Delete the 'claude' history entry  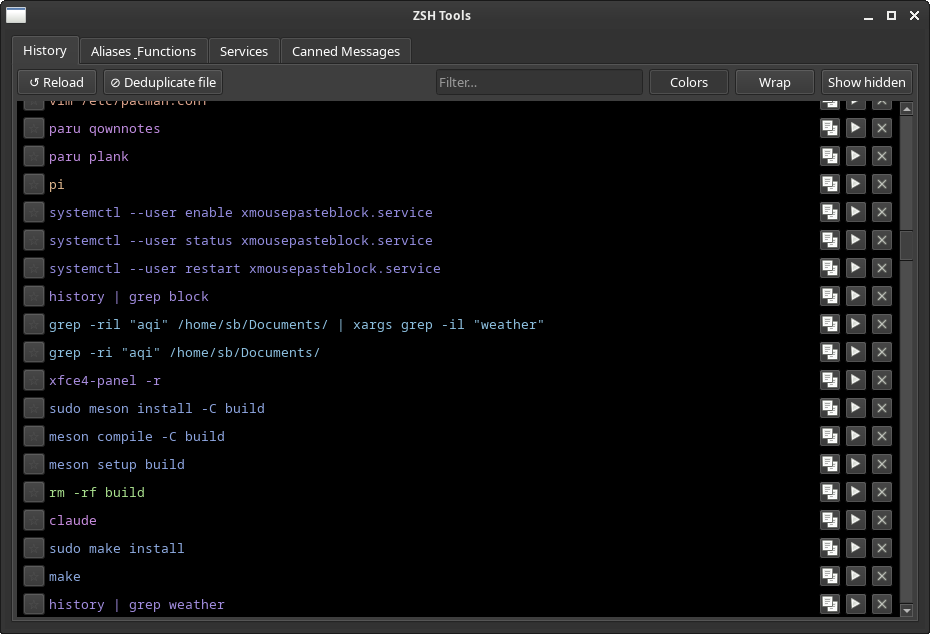click(x=881, y=520)
